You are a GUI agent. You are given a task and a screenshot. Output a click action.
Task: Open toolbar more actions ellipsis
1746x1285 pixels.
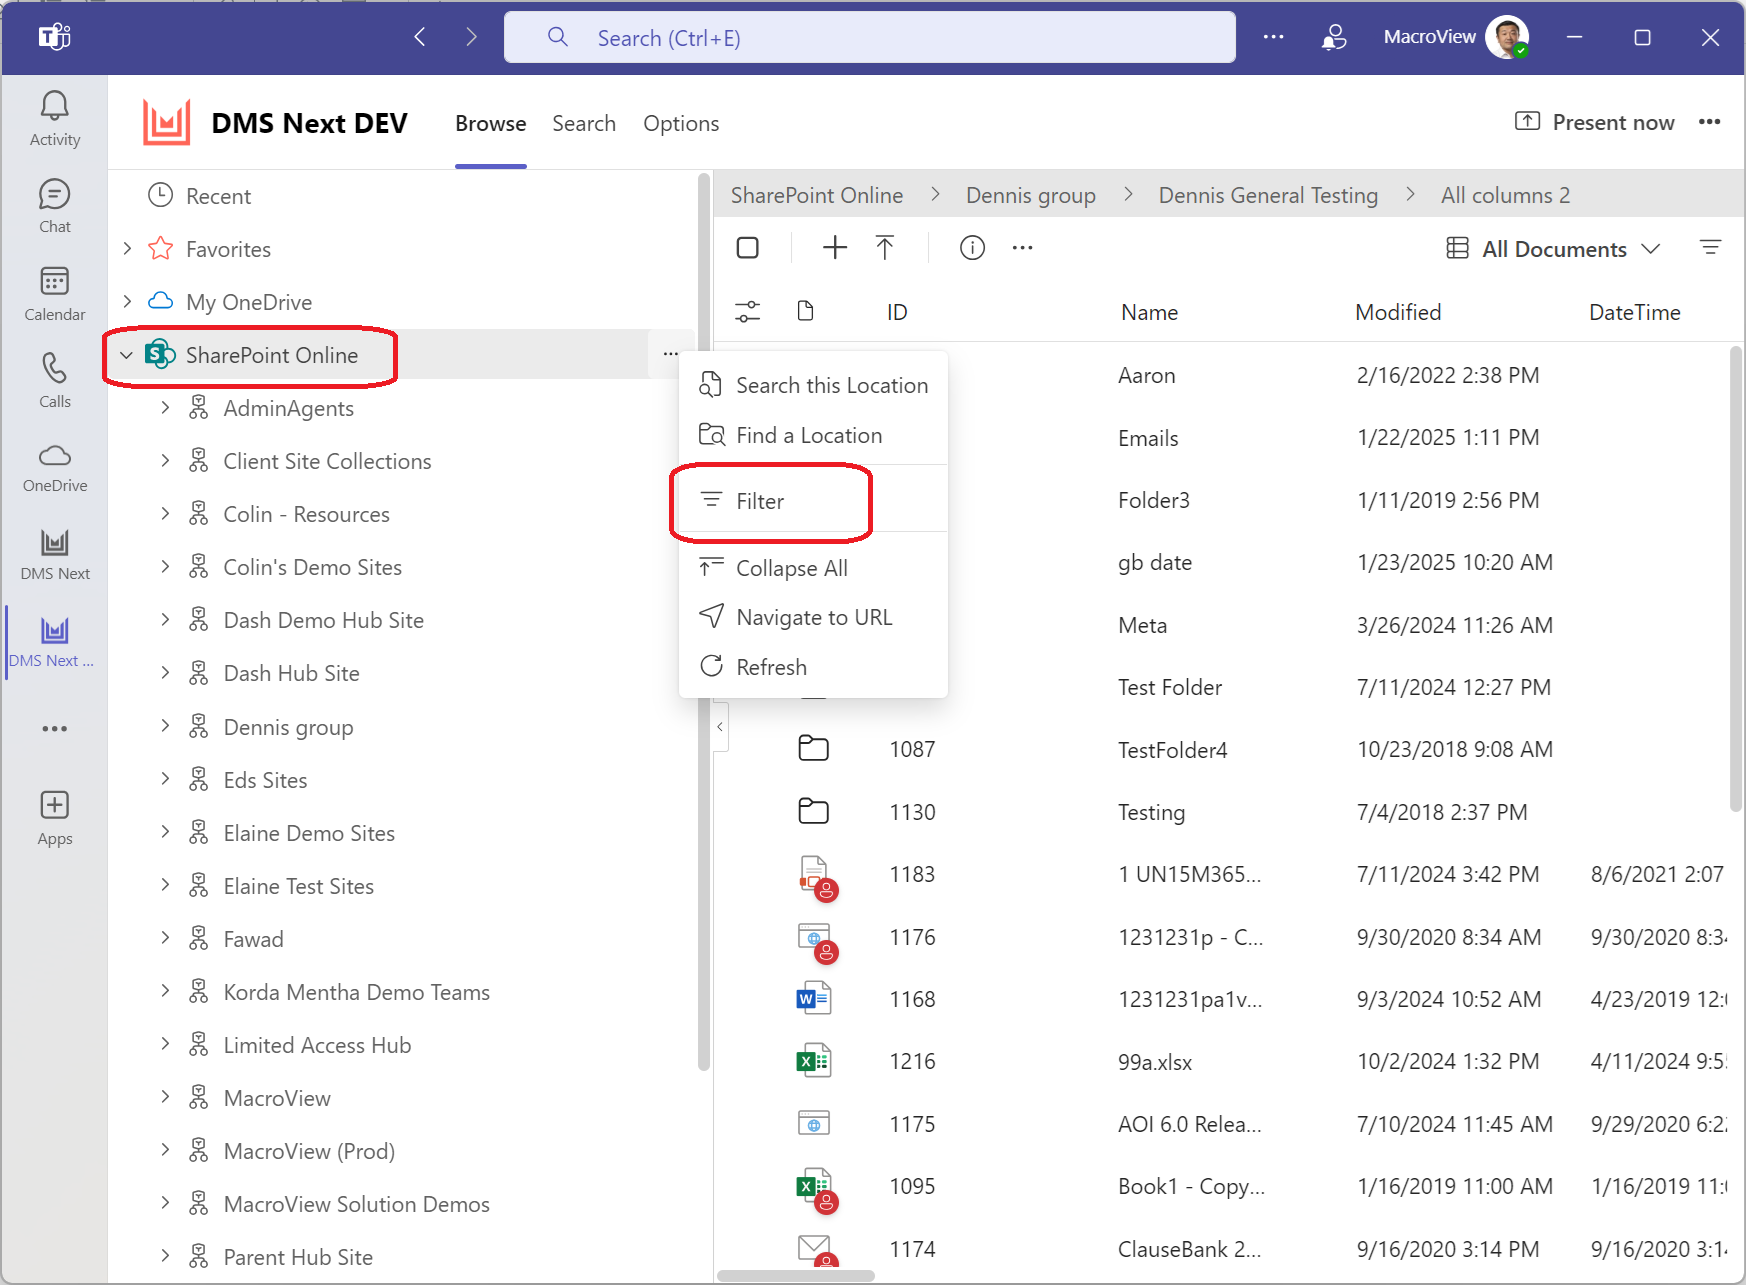1022,247
